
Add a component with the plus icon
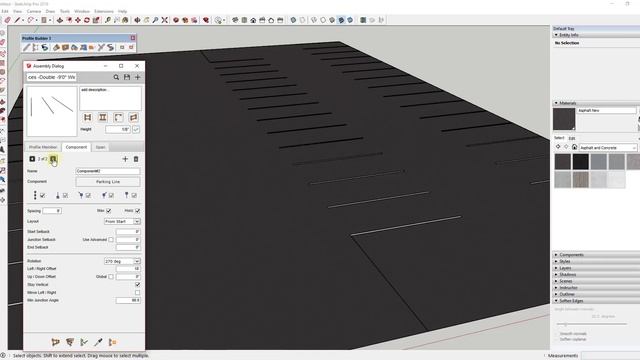pyautogui.click(x=125, y=159)
